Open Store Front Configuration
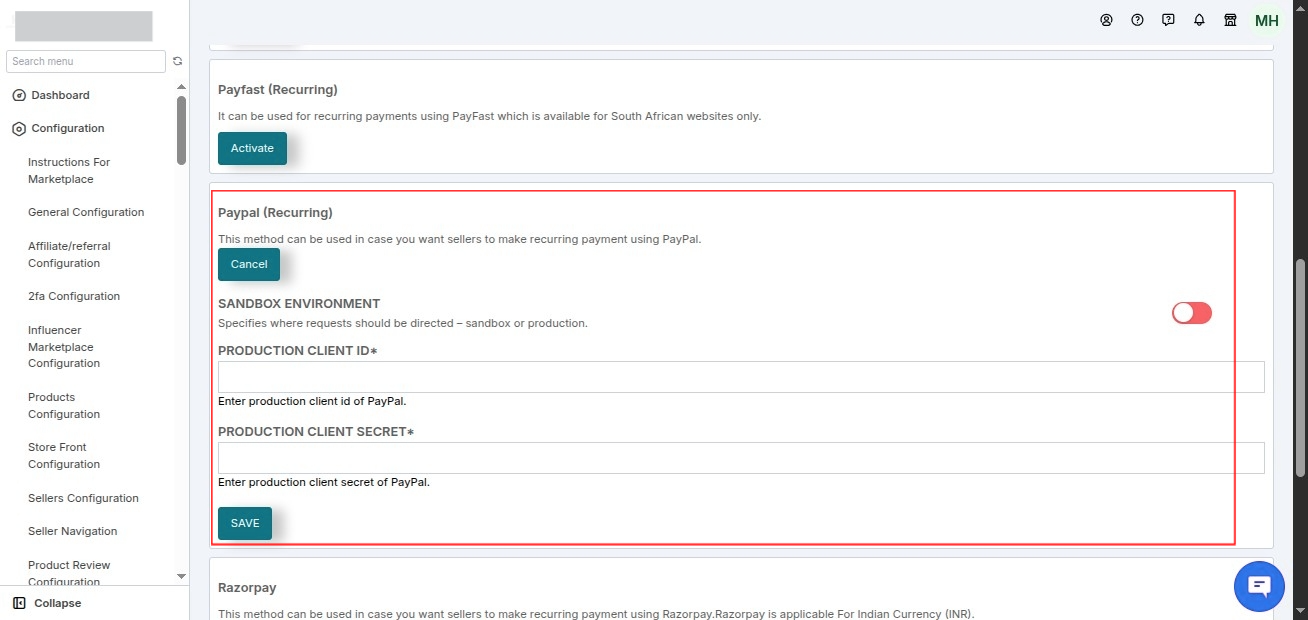Viewport: 1308px width, 620px height. [64, 456]
